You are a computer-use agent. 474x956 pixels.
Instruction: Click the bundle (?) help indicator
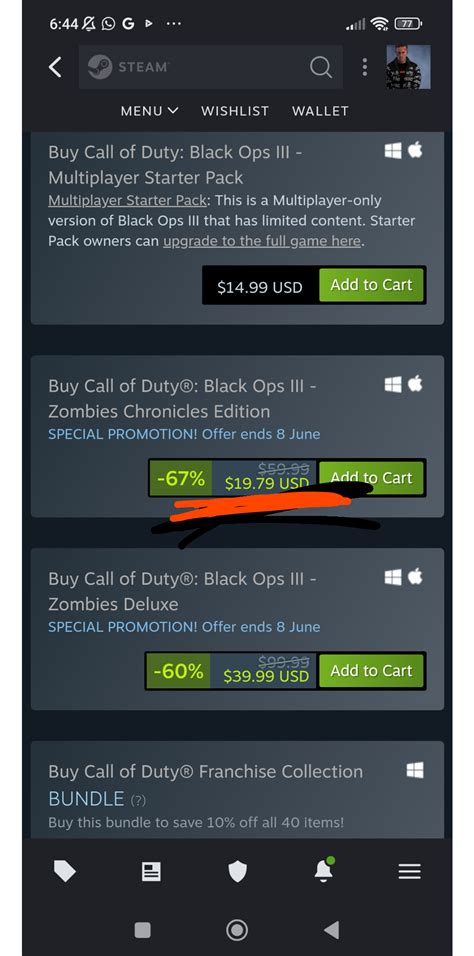(x=138, y=799)
